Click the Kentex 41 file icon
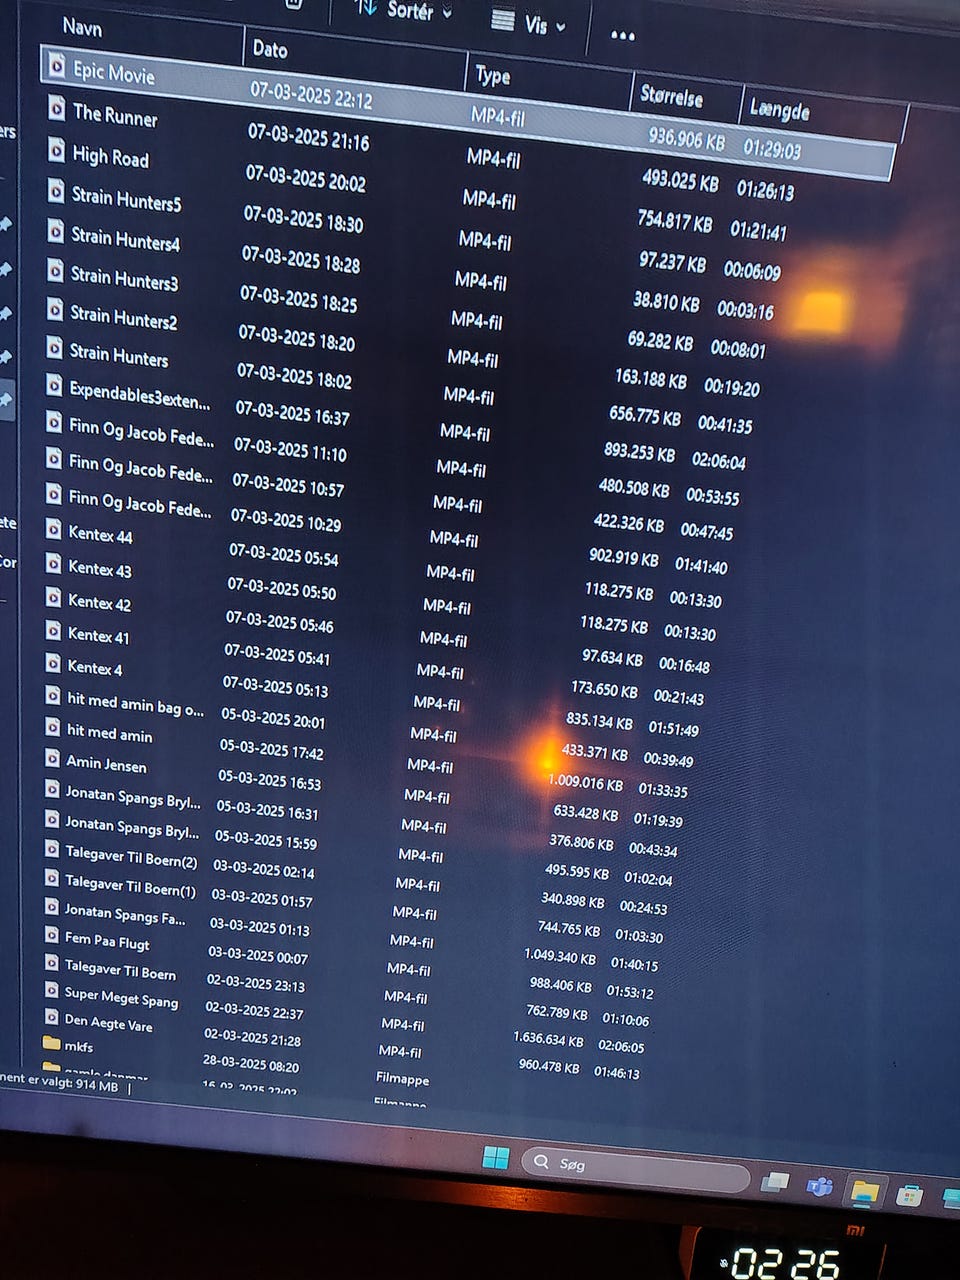The image size is (960, 1280). (x=52, y=631)
